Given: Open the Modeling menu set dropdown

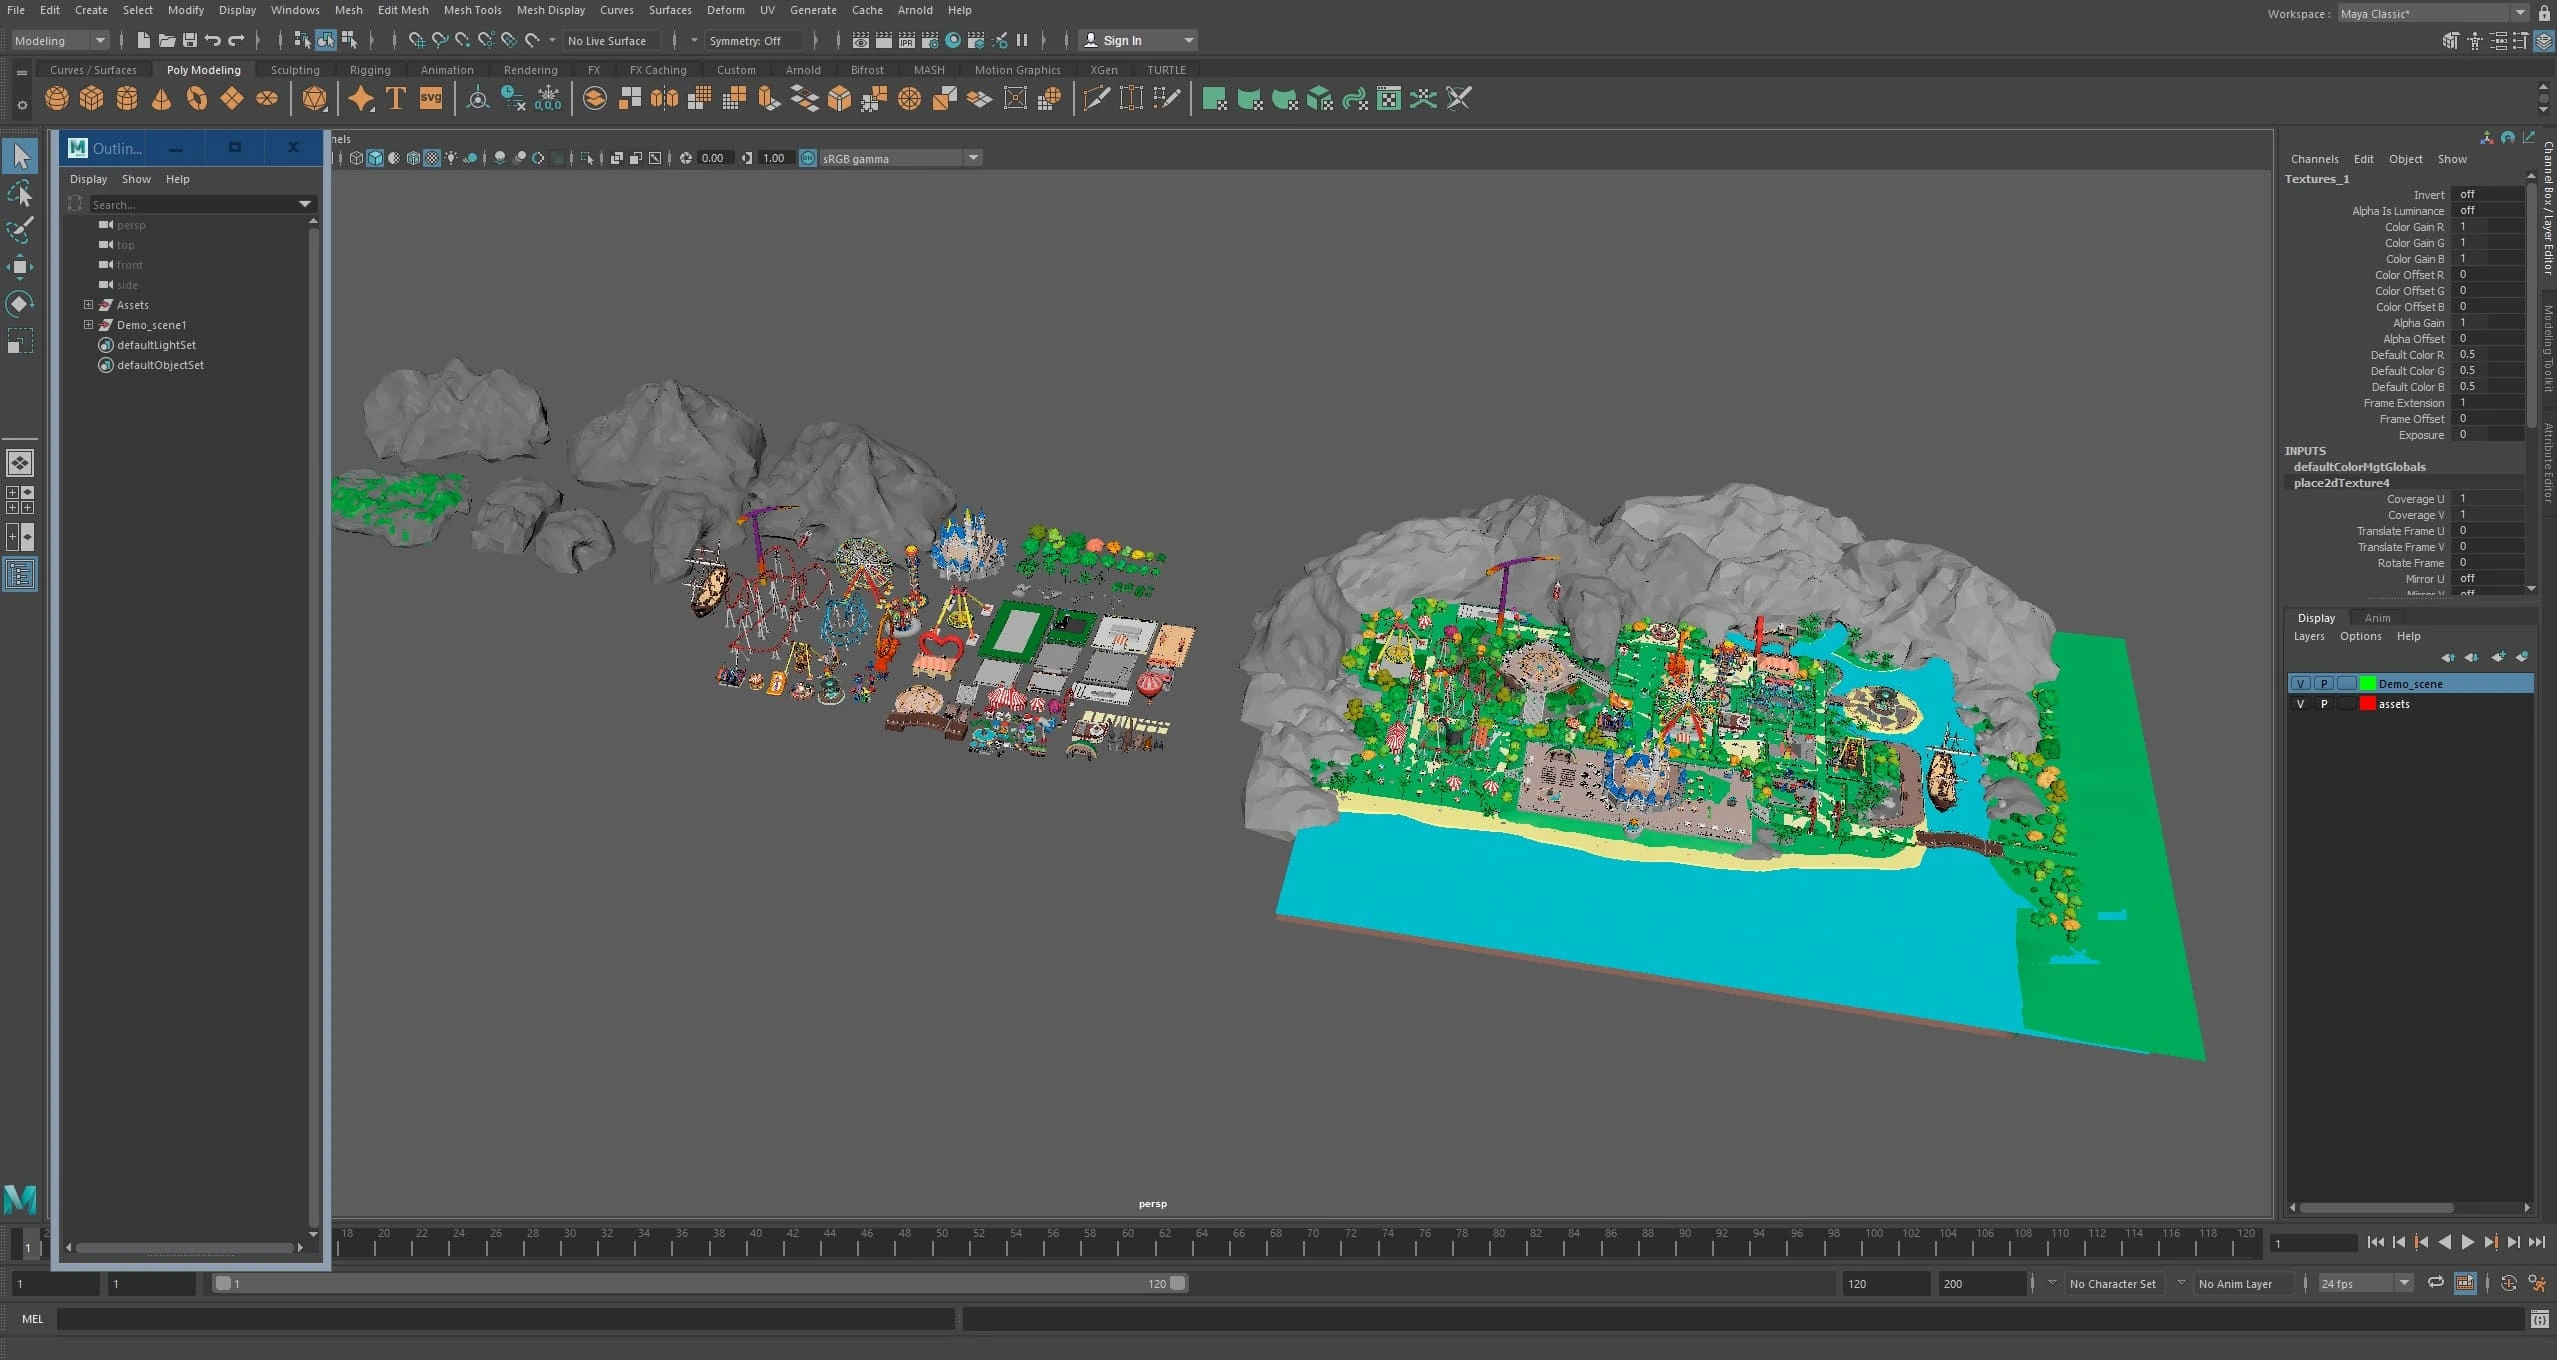Looking at the screenshot, I should (60, 41).
